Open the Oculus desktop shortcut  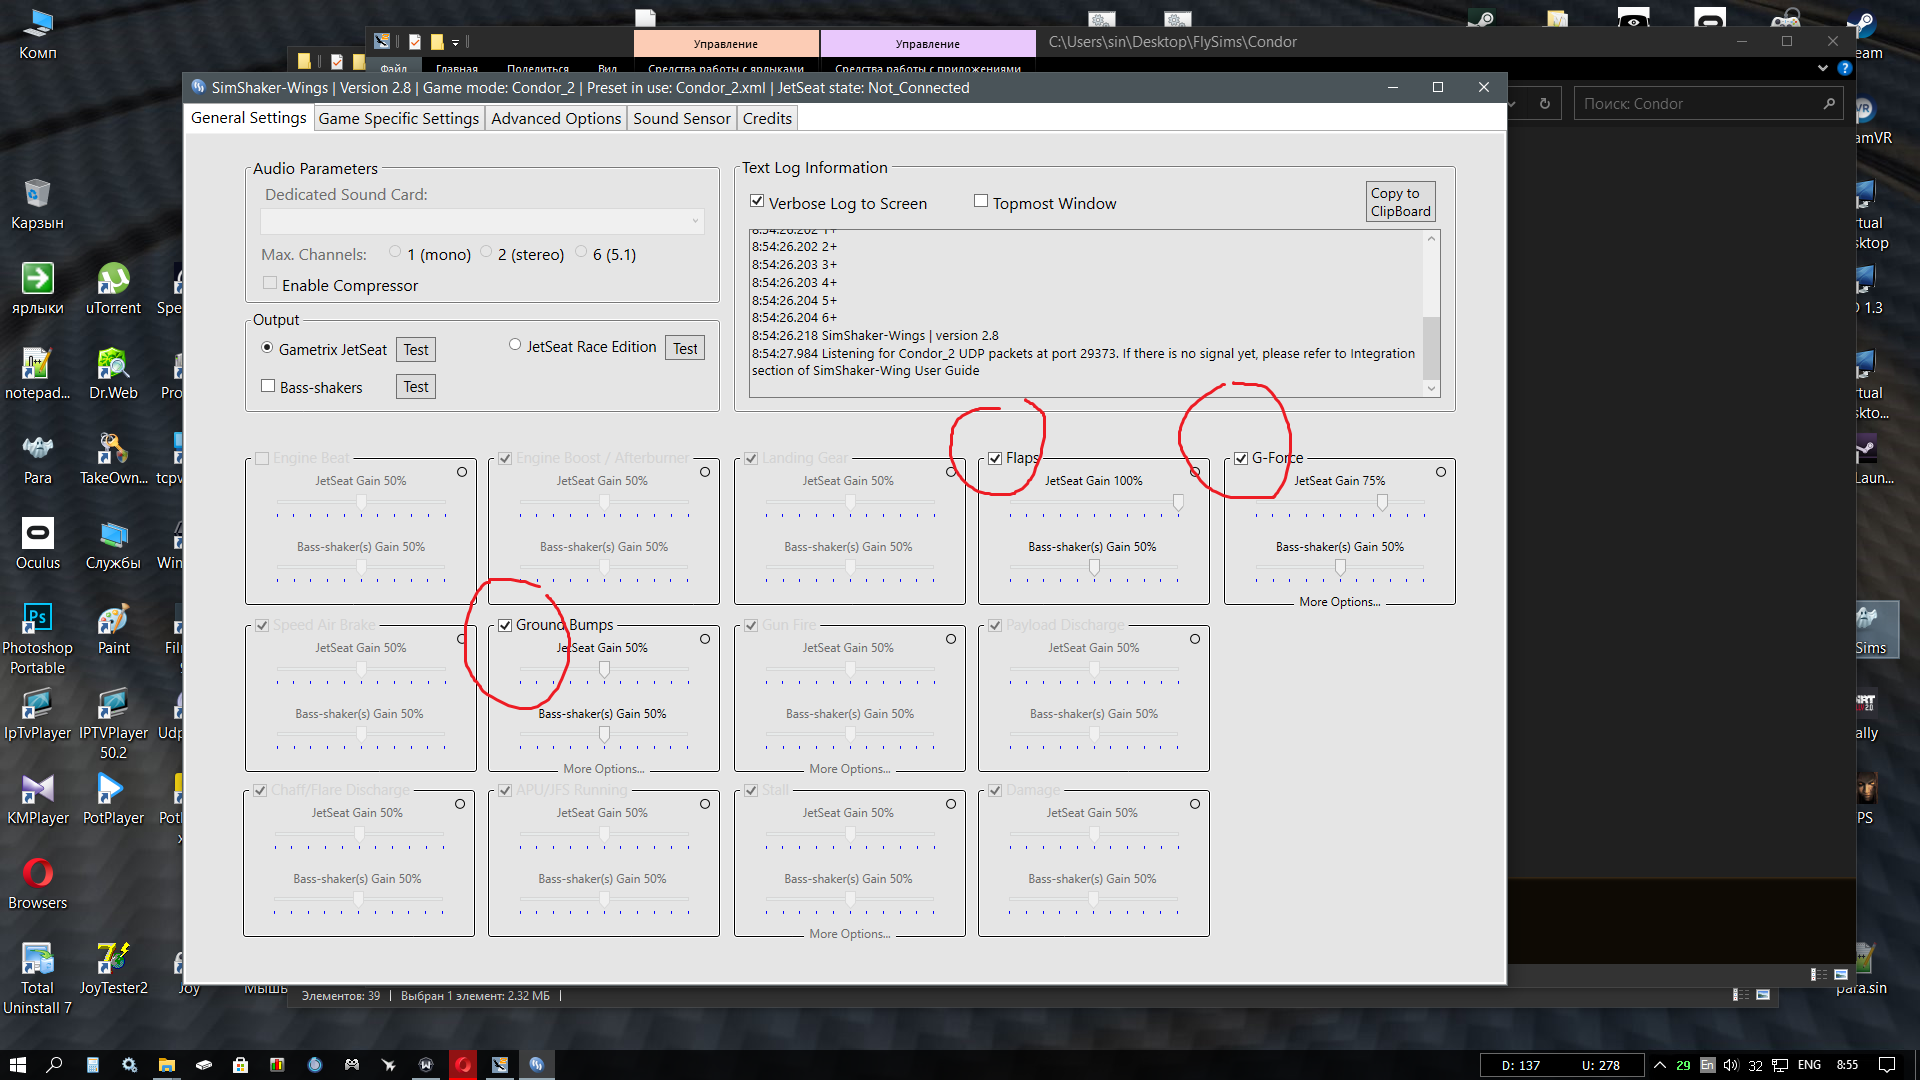pos(38,534)
